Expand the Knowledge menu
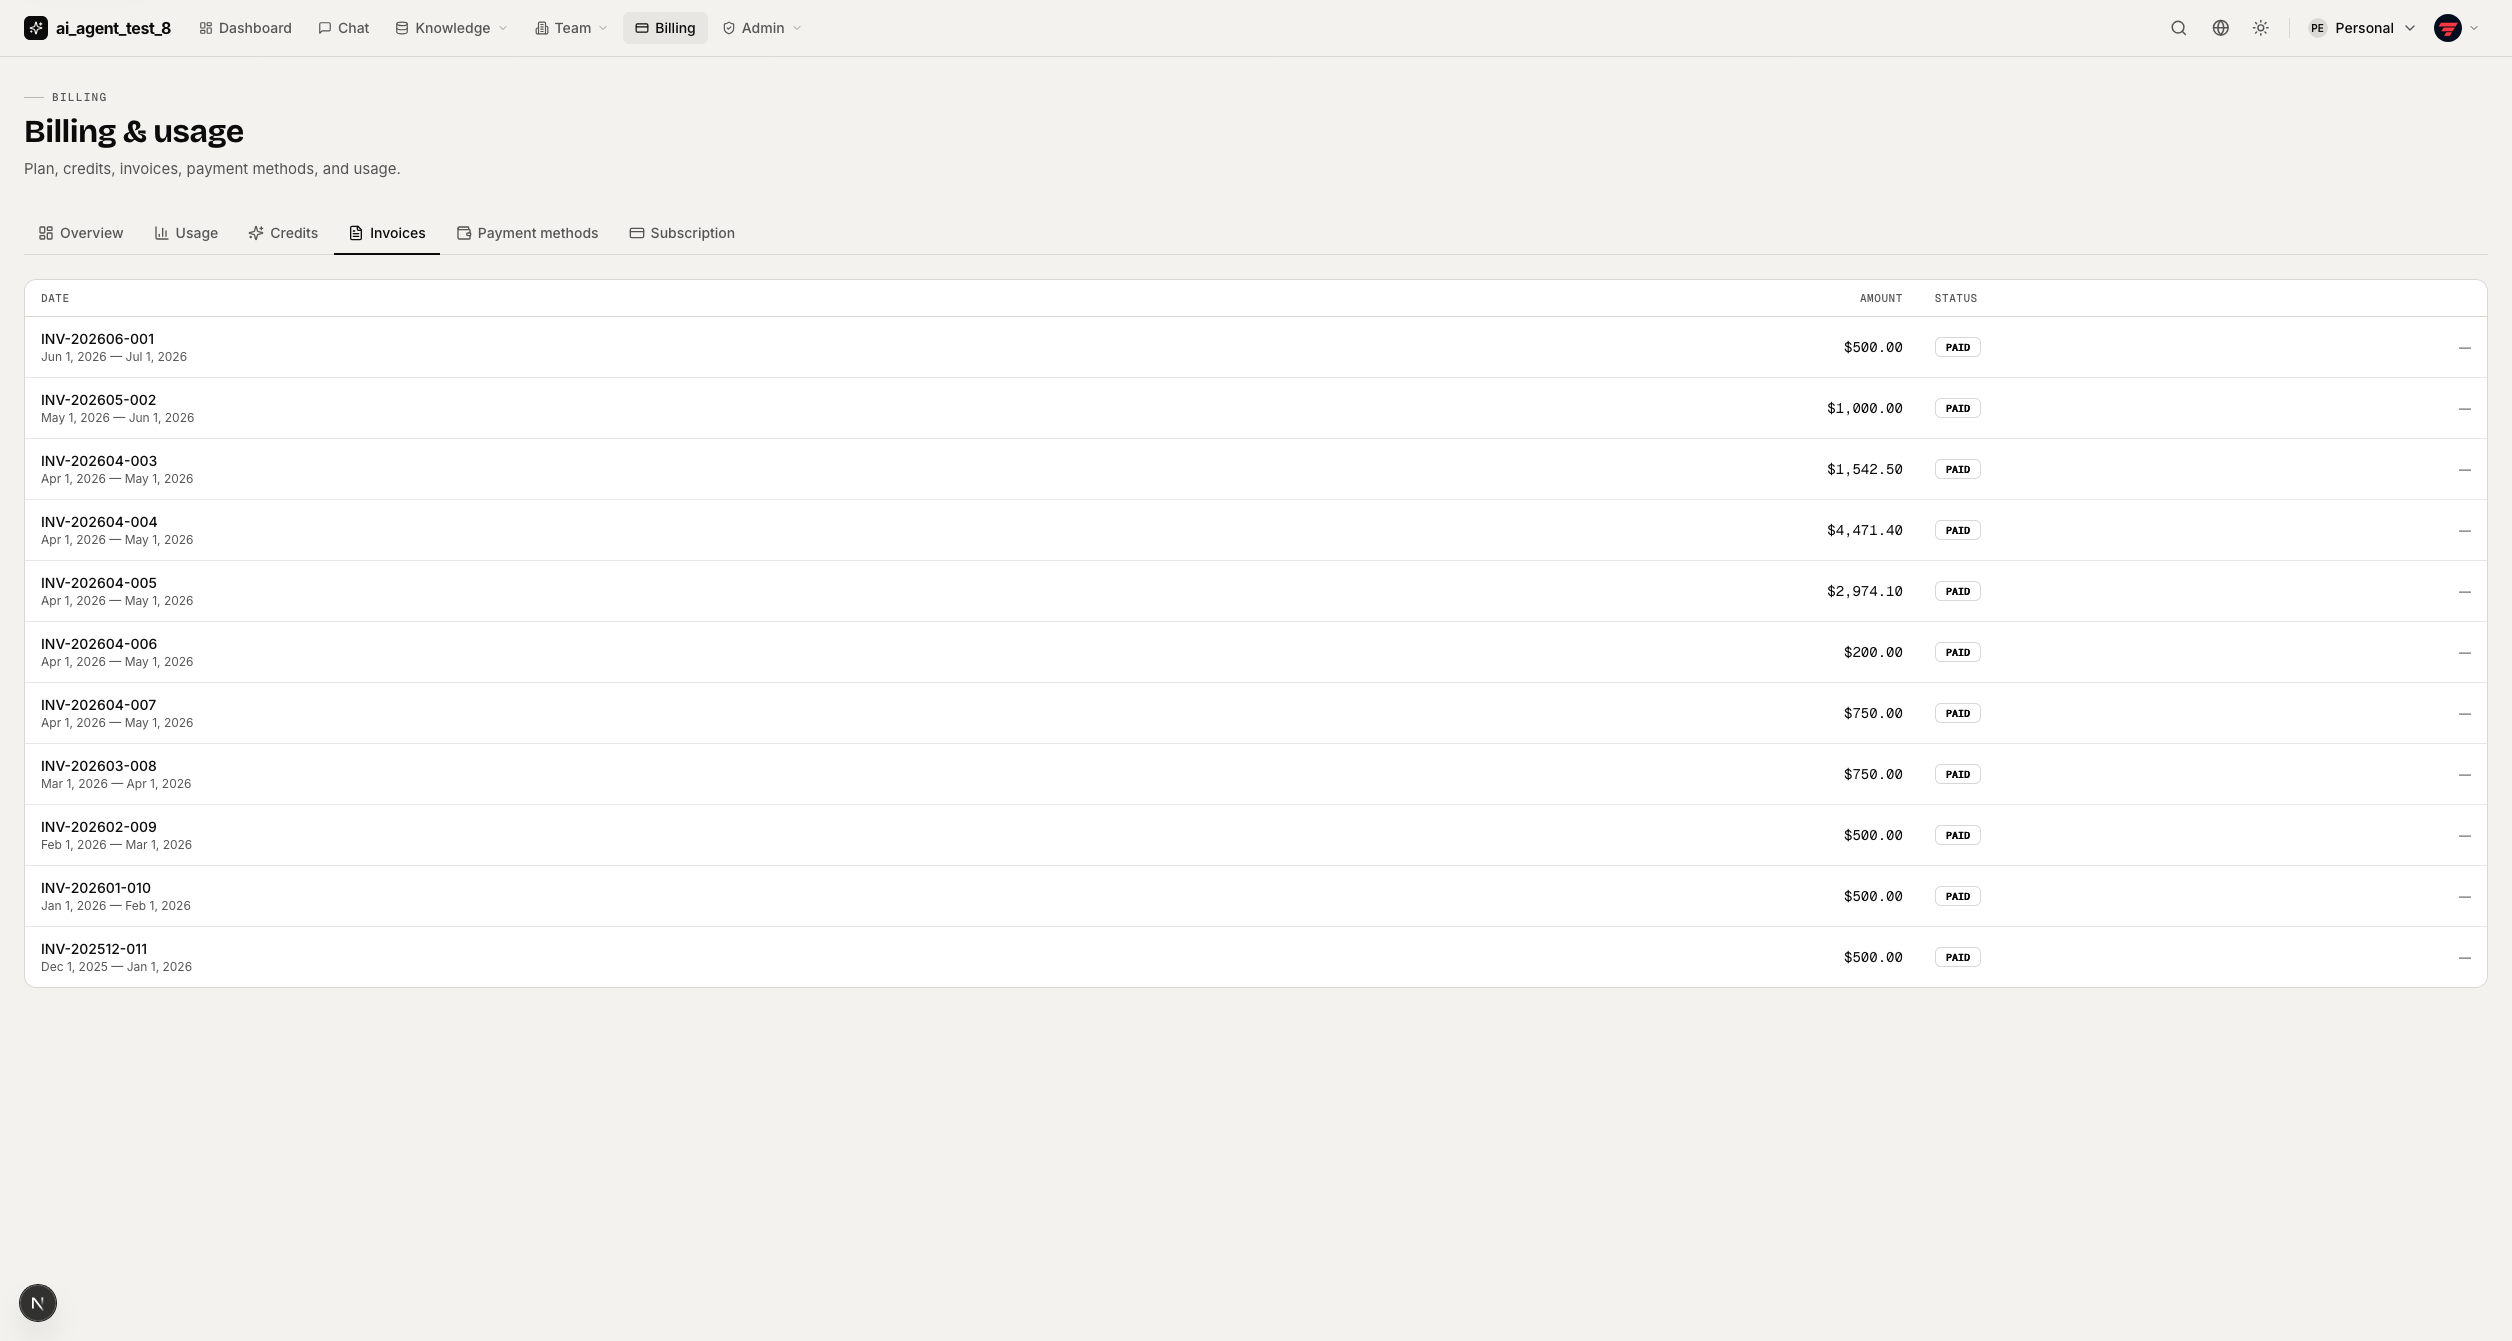Viewport: 2512px width, 1341px height. (x=451, y=28)
